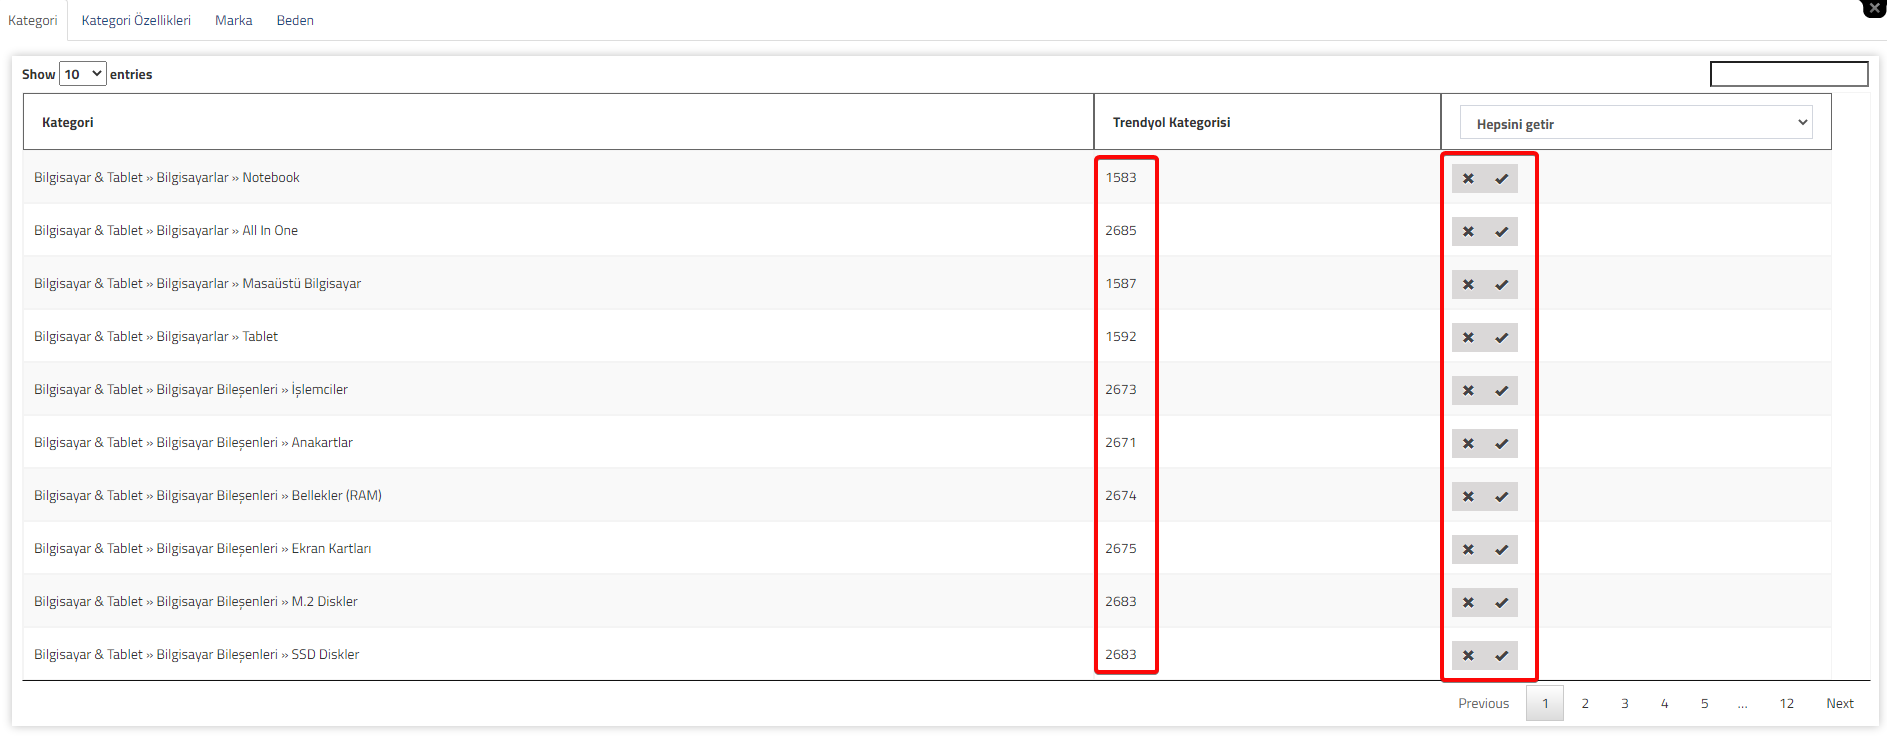Click the checkmark for Bellekler (RAM)

[1501, 497]
